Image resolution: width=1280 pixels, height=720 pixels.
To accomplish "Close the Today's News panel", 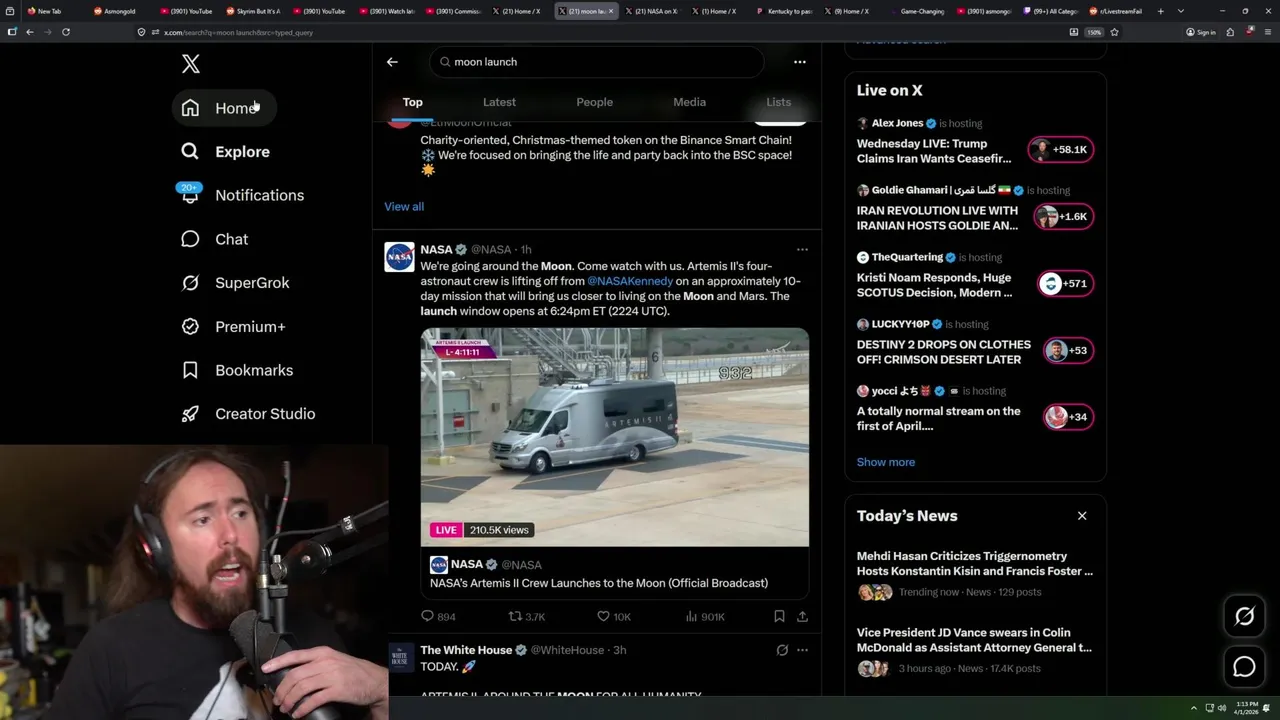I will [1082, 516].
